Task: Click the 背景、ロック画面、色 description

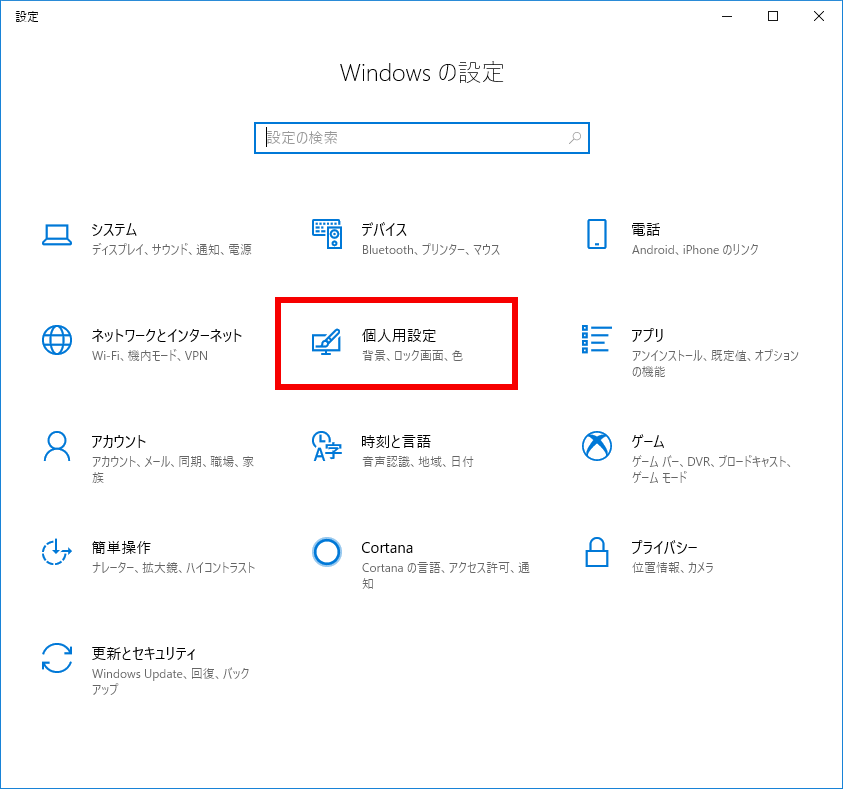Action: 412,355
